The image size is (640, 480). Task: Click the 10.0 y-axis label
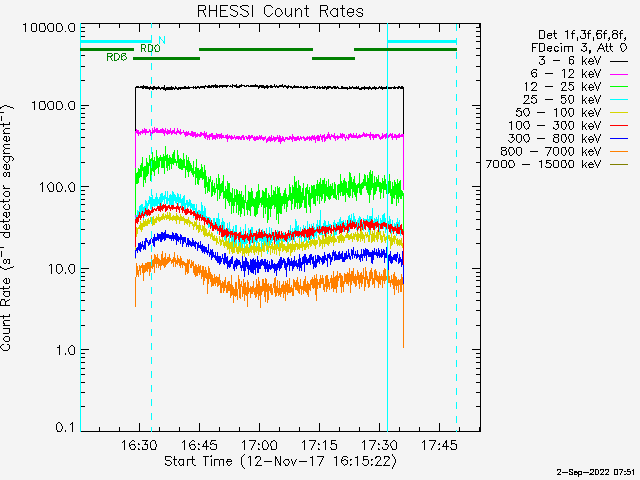(x=62, y=269)
